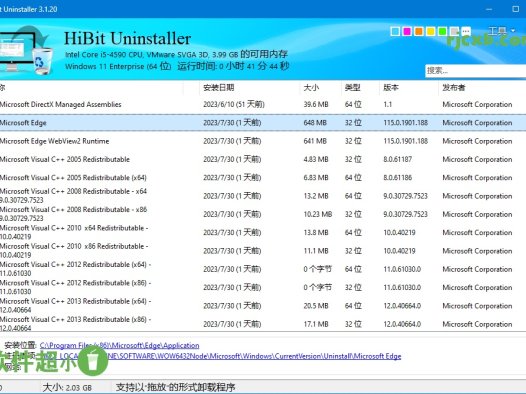Select Microsoft Visual C++ 2005 Redistributable (32-bit)
This screenshot has width=526, height=394.
pos(263,159)
